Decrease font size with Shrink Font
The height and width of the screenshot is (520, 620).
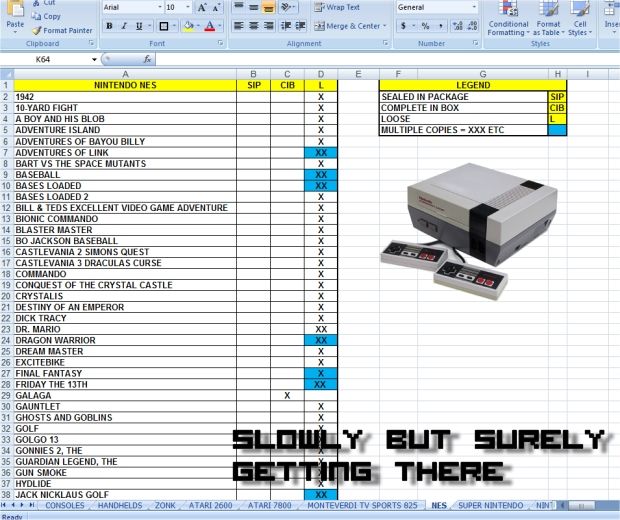pyautogui.click(x=216, y=7)
